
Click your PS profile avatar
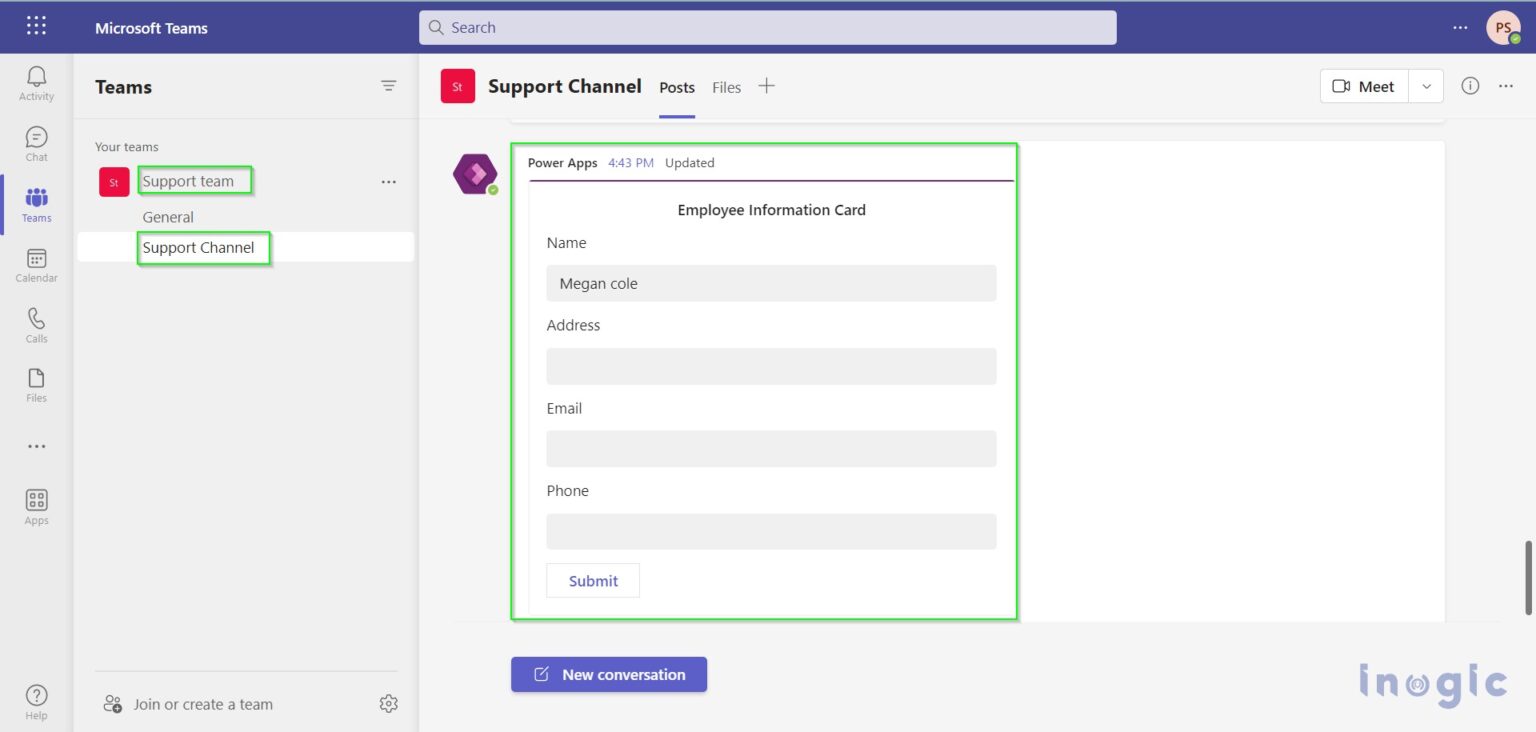1503,27
